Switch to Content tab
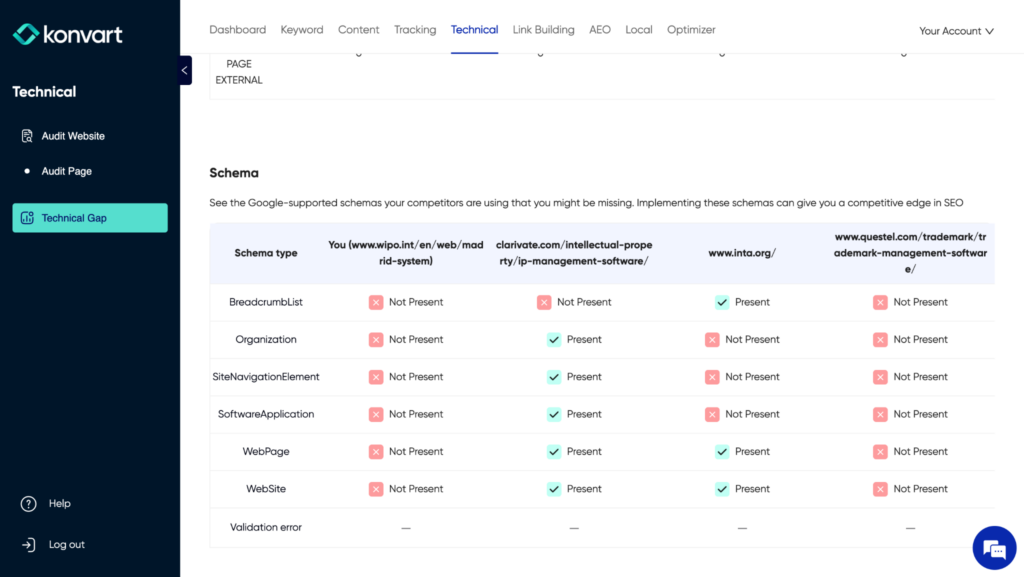 [359, 30]
